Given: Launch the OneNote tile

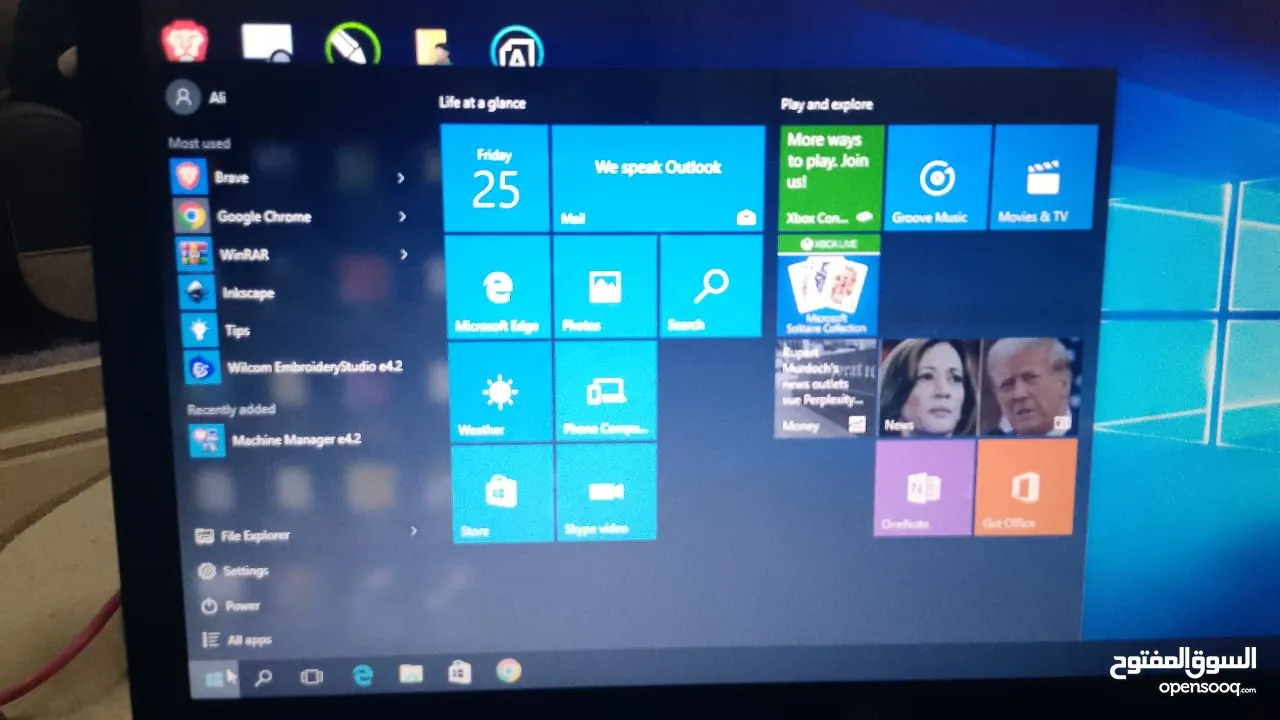Looking at the screenshot, I should [924, 488].
